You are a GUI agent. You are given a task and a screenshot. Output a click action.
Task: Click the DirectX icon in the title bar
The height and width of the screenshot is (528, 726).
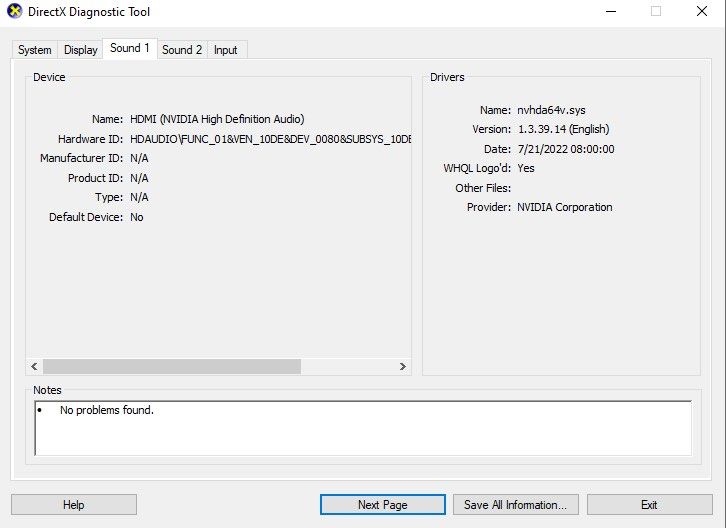tap(12, 12)
